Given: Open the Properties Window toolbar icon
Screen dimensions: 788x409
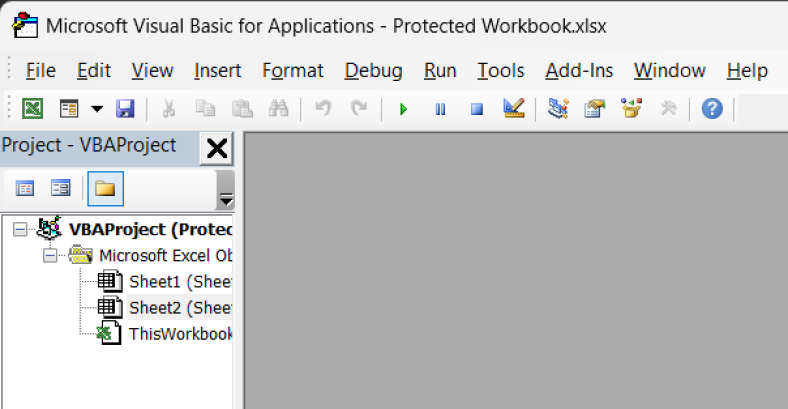Looking at the screenshot, I should pos(594,108).
